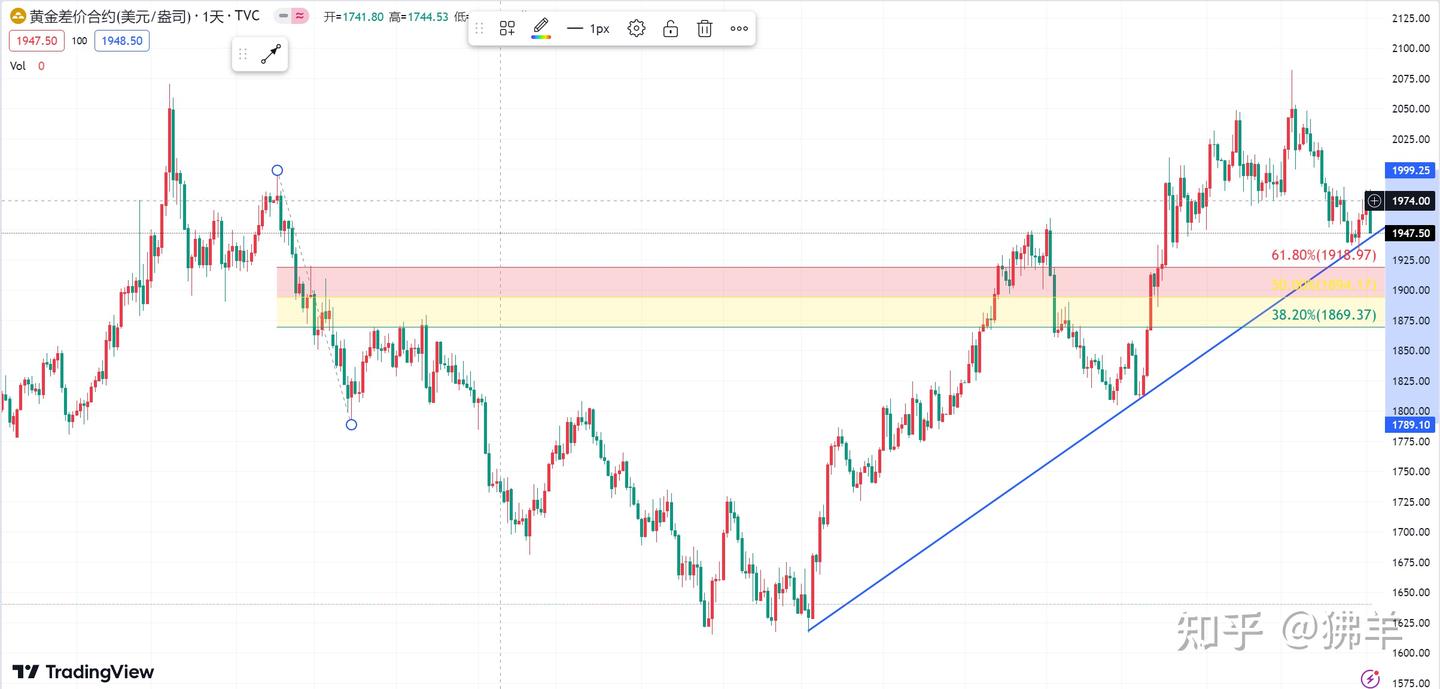1440x689 pixels.
Task: Click the plus crosshair button at 1974.00
Action: pos(1374,201)
